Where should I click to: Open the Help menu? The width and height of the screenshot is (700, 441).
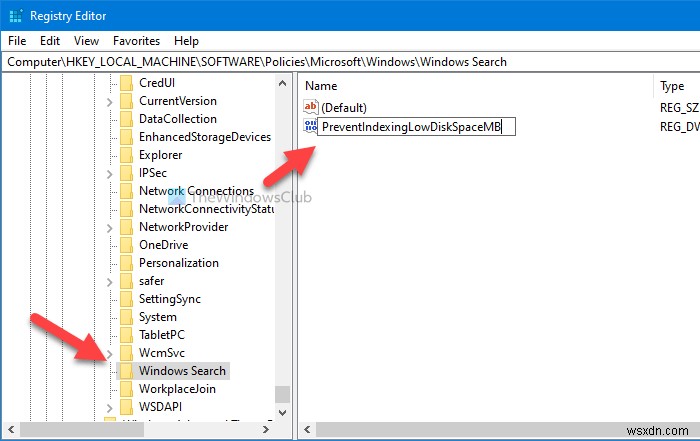click(x=186, y=41)
